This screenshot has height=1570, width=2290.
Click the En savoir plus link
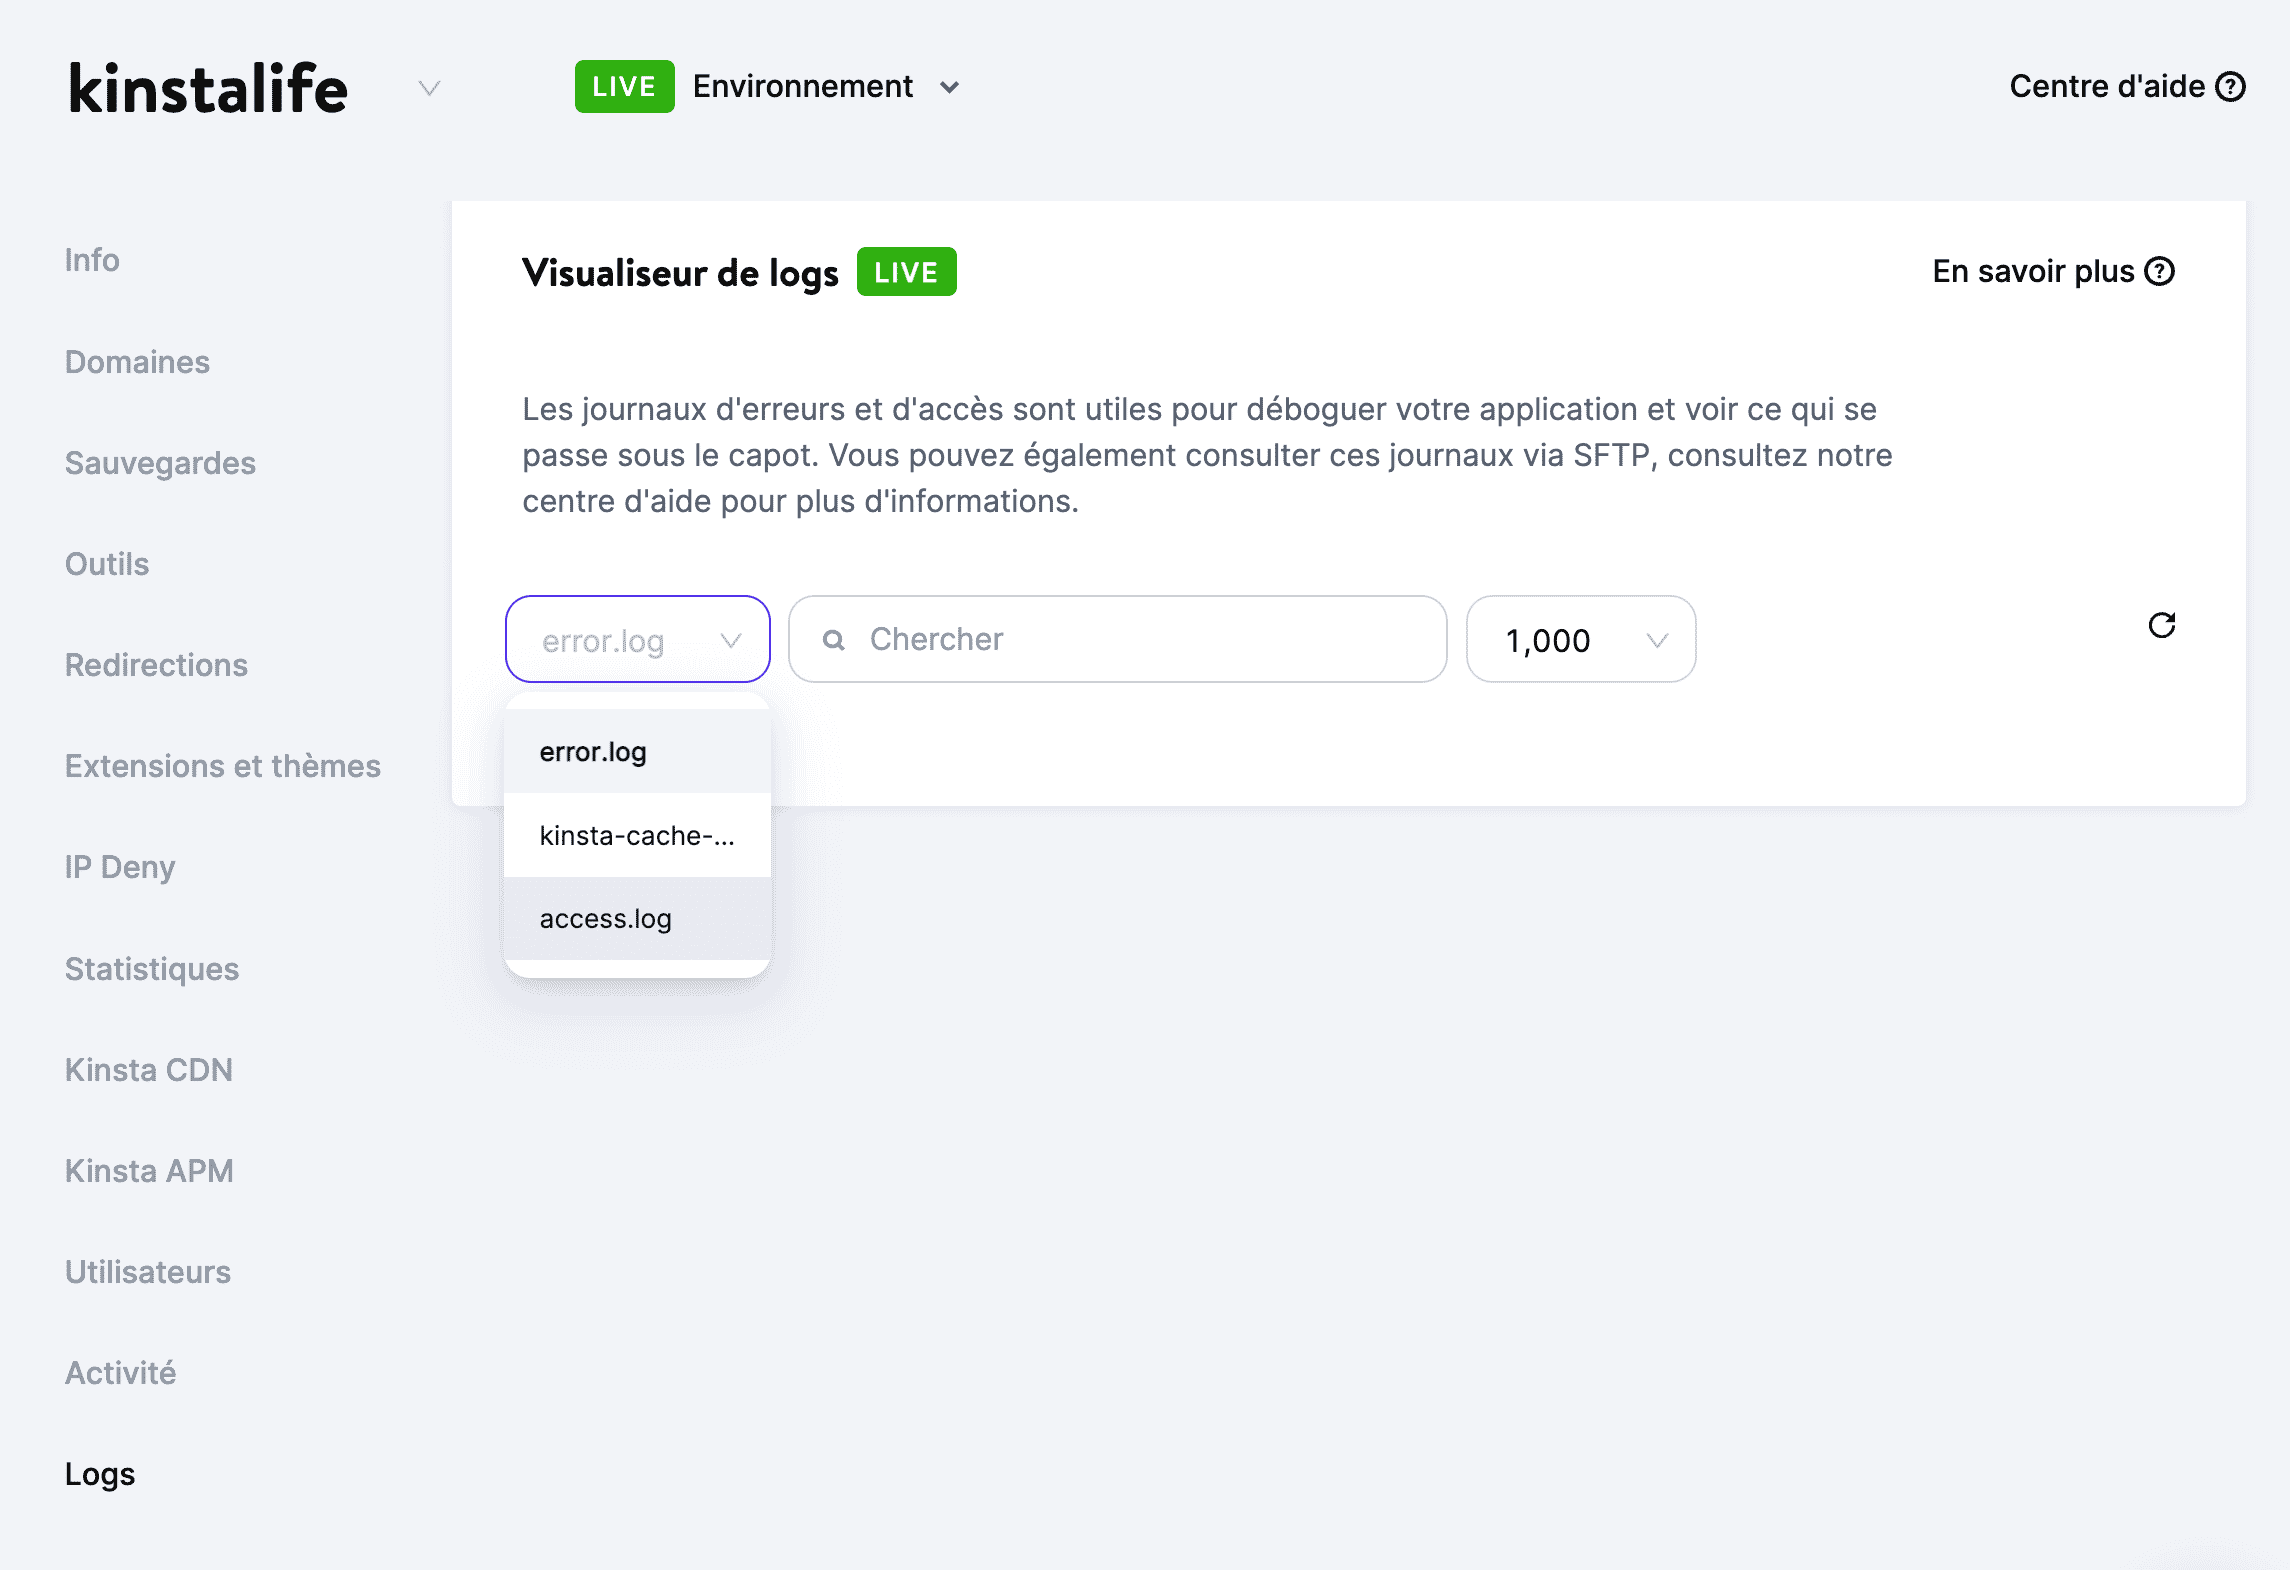point(2055,270)
